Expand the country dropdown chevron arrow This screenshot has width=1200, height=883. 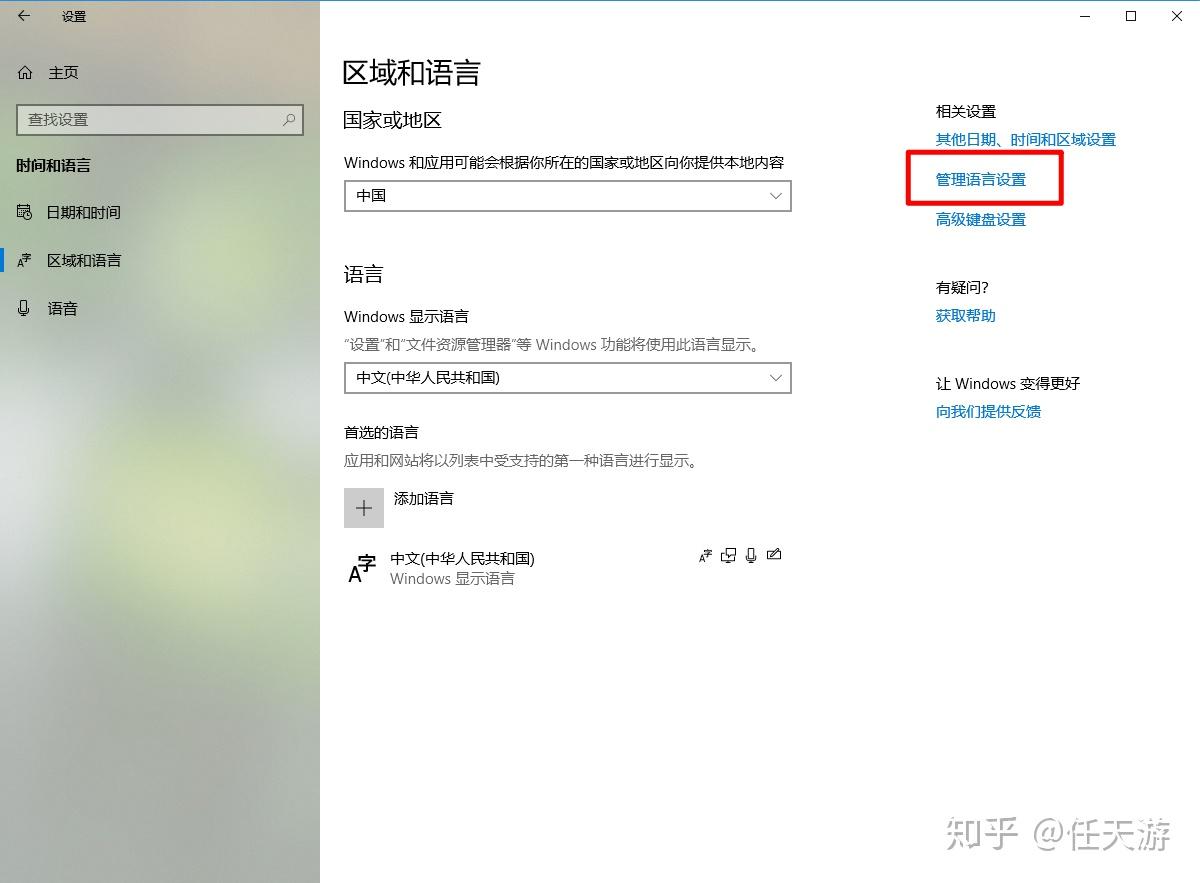[776, 196]
